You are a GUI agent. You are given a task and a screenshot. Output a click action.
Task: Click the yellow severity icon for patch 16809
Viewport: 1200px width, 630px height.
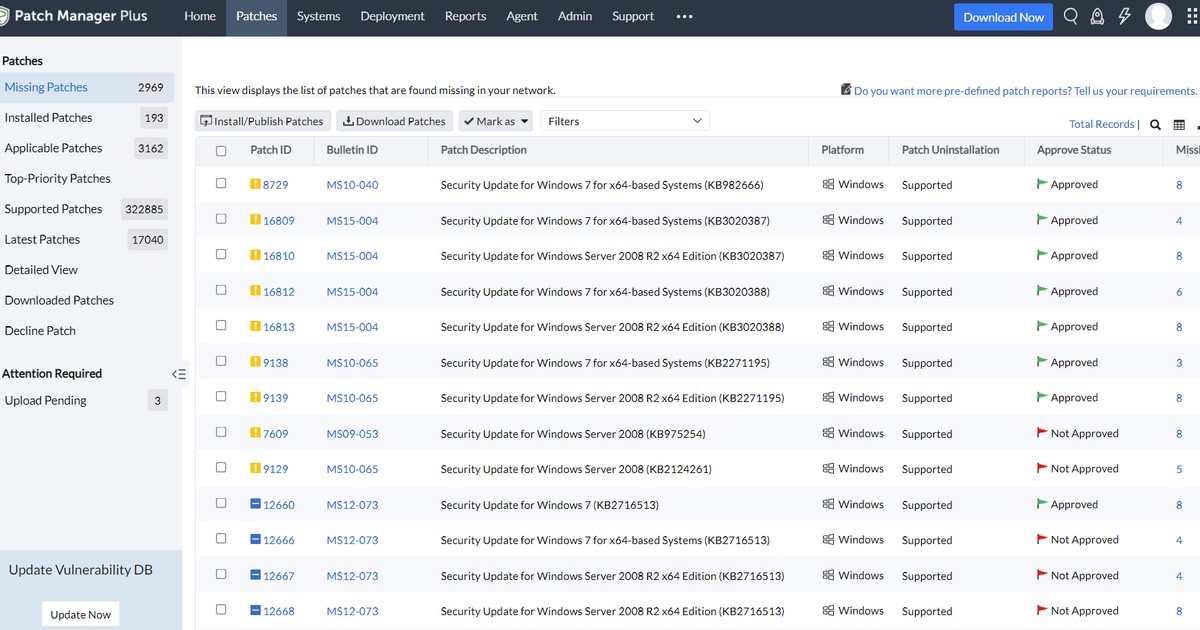click(x=255, y=220)
